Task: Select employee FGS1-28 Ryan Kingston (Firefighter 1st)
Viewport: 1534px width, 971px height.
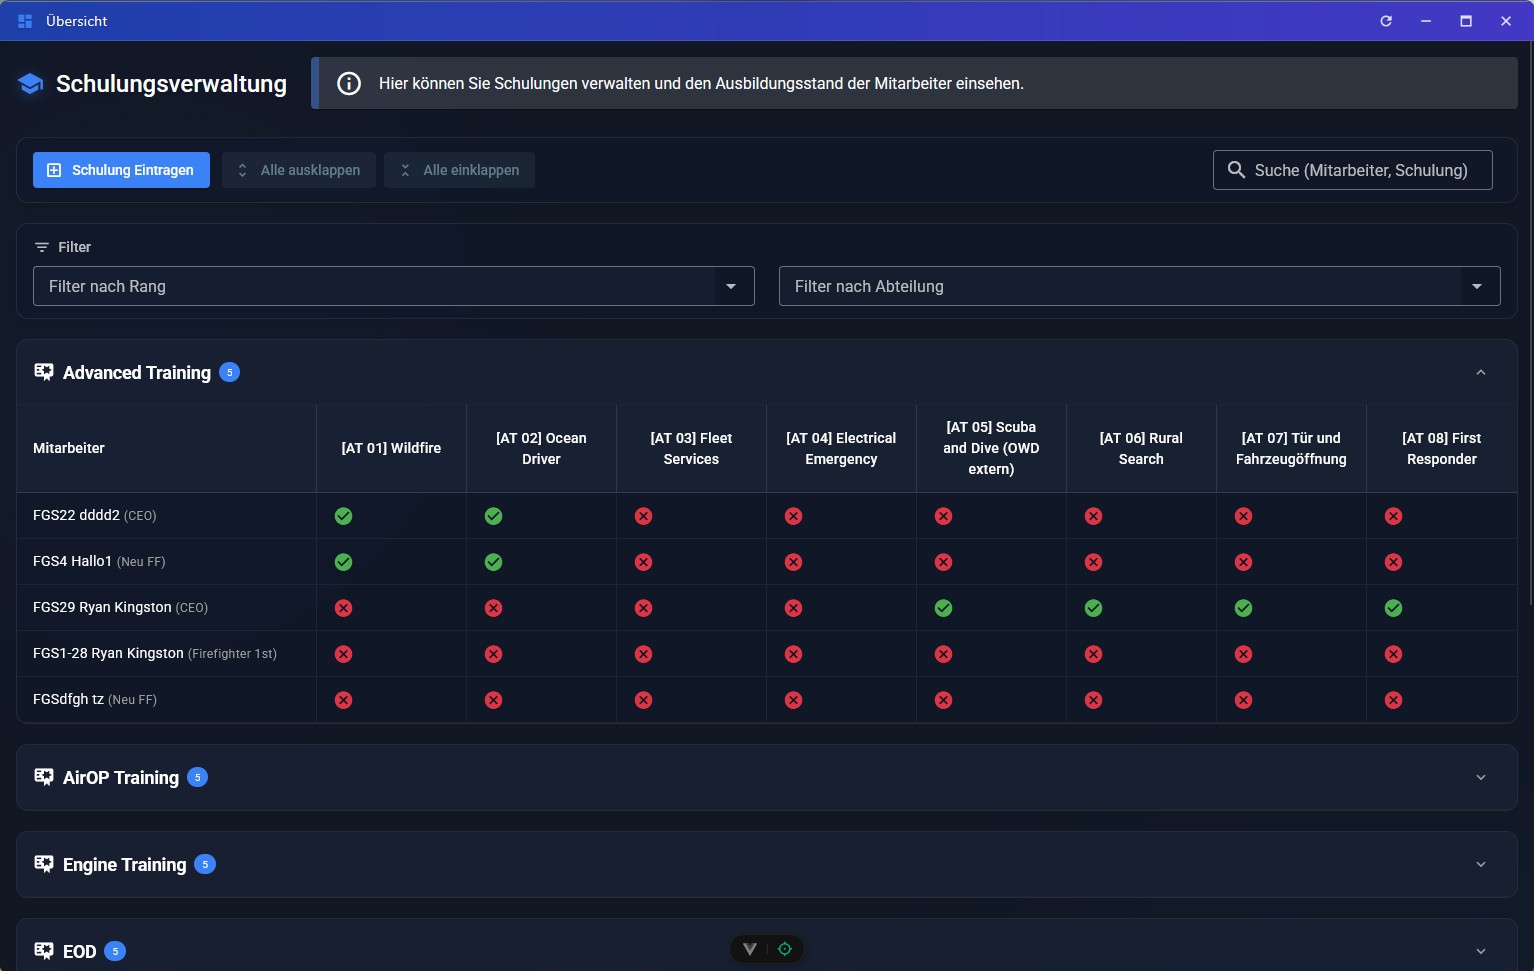Action: coord(155,654)
